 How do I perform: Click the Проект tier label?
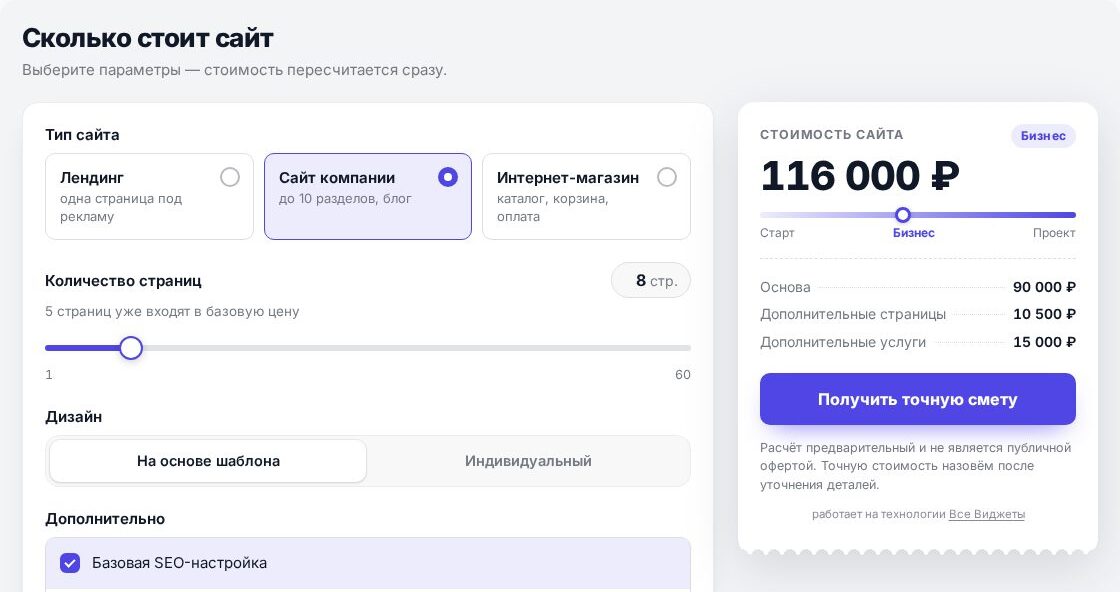click(x=1054, y=233)
